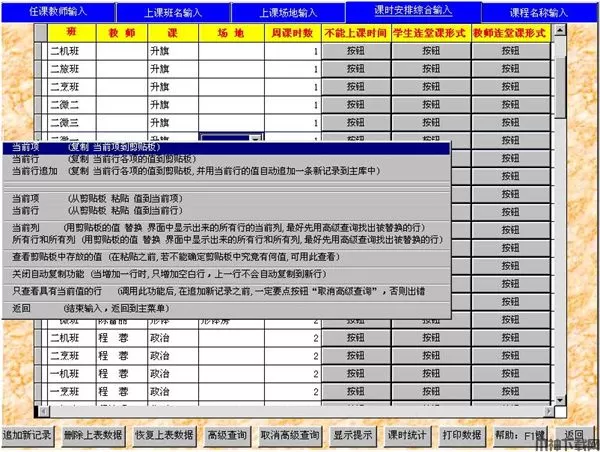Image resolution: width=600 pixels, height=452 pixels.
Task: Open the 上课班名输入 tab
Action: (x=173, y=13)
